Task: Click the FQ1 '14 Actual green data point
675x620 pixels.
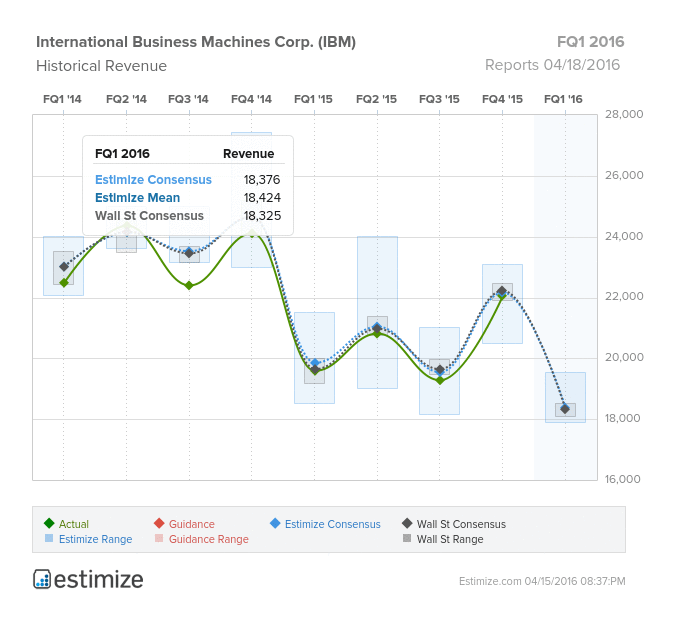Action: coord(64,283)
